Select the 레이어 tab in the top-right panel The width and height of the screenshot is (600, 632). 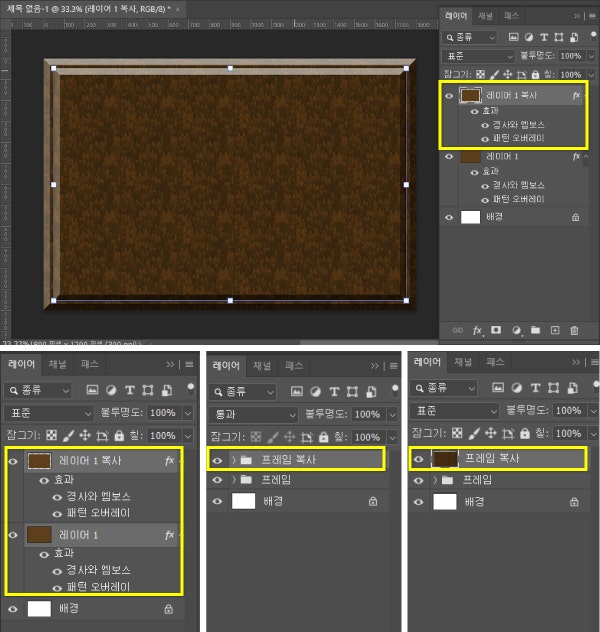(456, 16)
